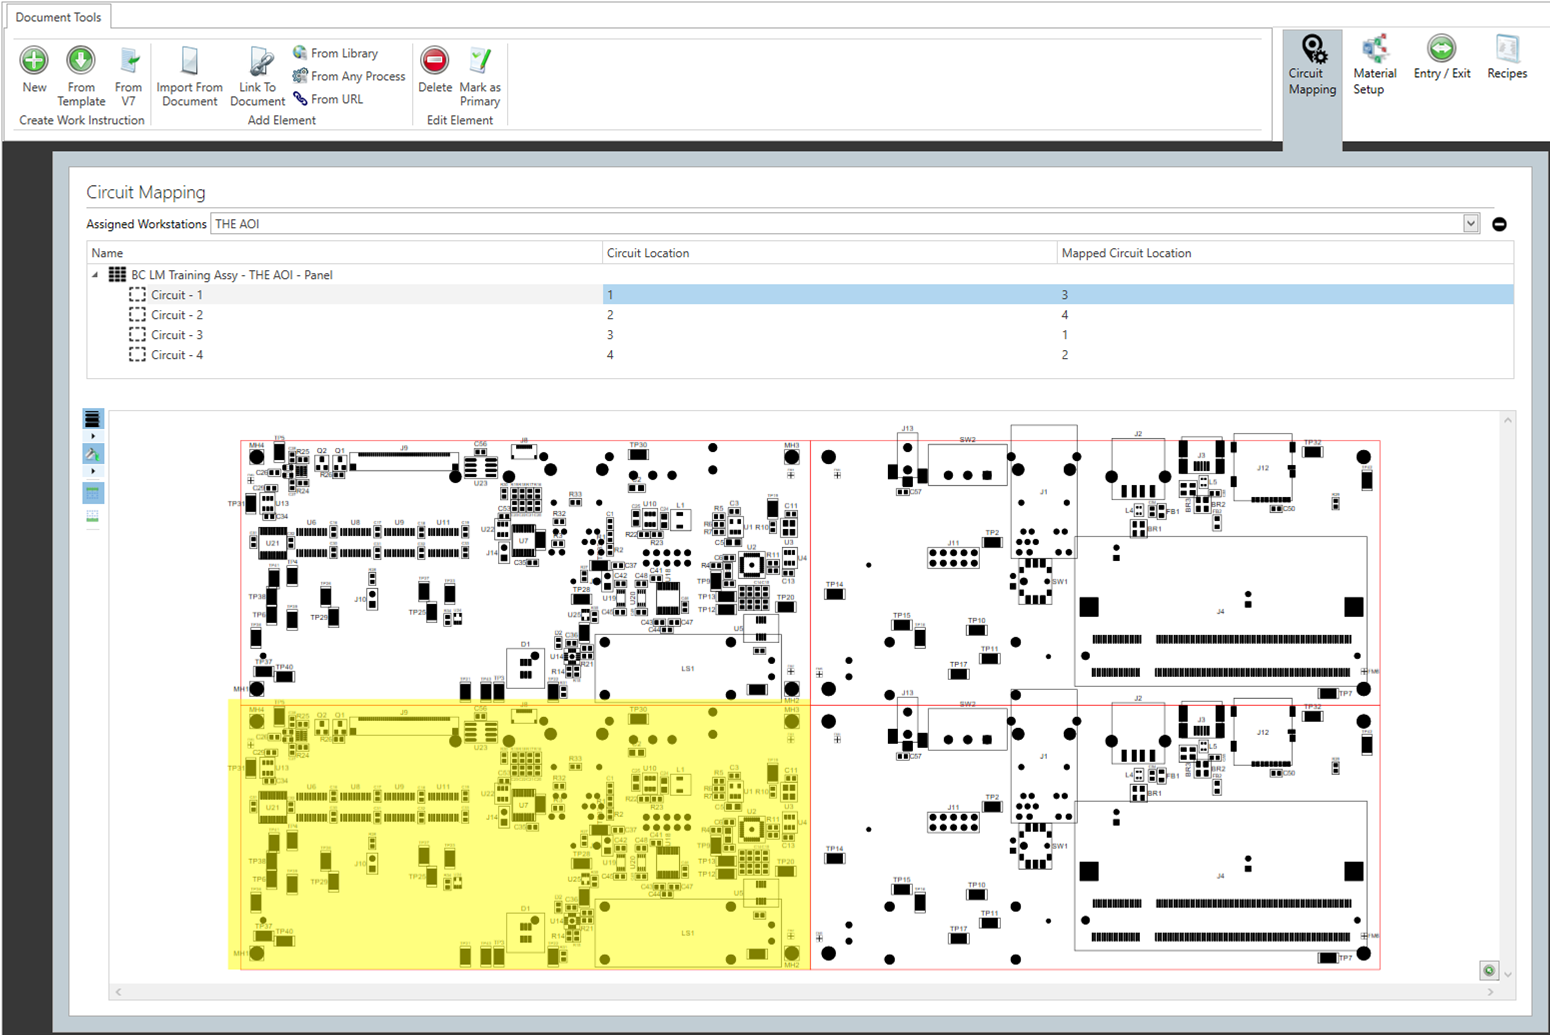Viewport: 1551px width, 1036px height.
Task: Click the zoom reset icon near bottom right
Action: click(x=1489, y=970)
